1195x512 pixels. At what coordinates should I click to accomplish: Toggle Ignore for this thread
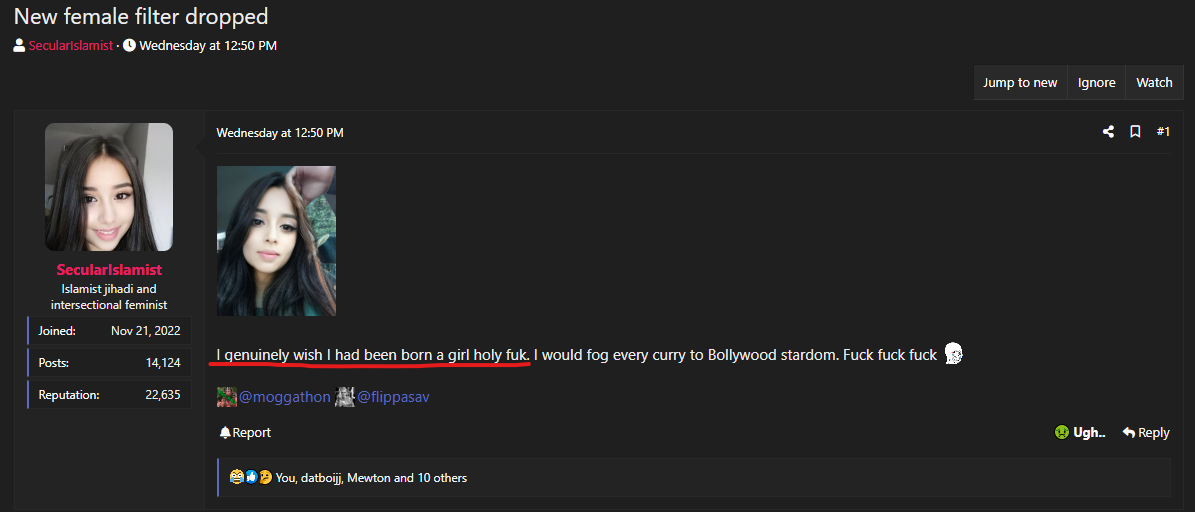pos(1096,83)
